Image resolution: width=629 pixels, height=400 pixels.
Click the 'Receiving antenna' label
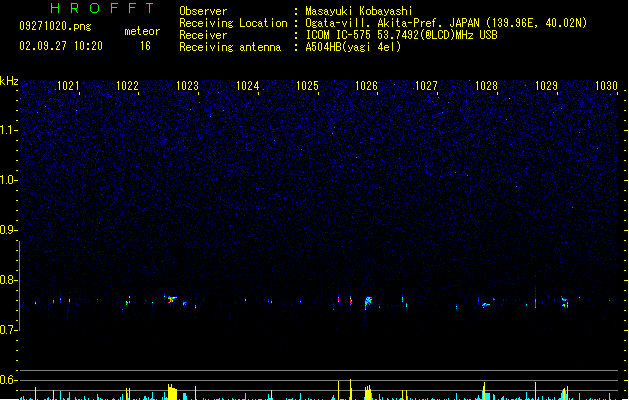click(x=230, y=47)
